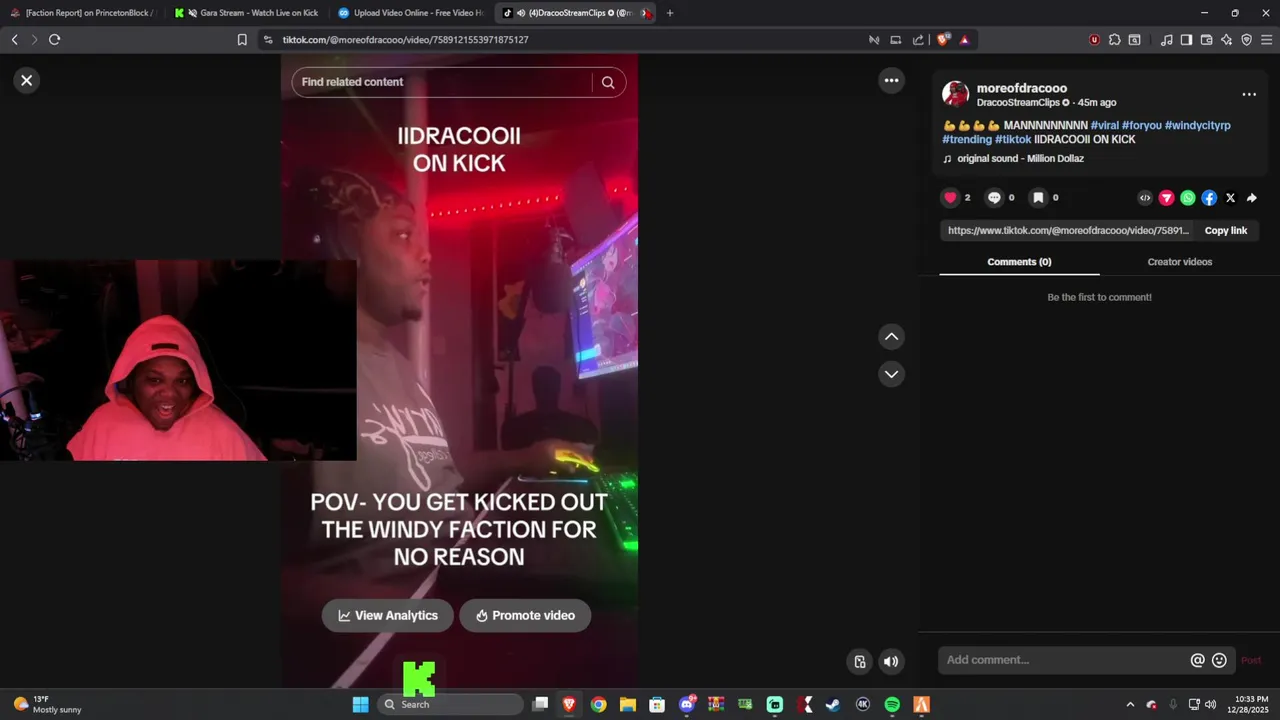Switch to the Upload Video Online tab
Screen dimensions: 1280x720
pos(410,13)
